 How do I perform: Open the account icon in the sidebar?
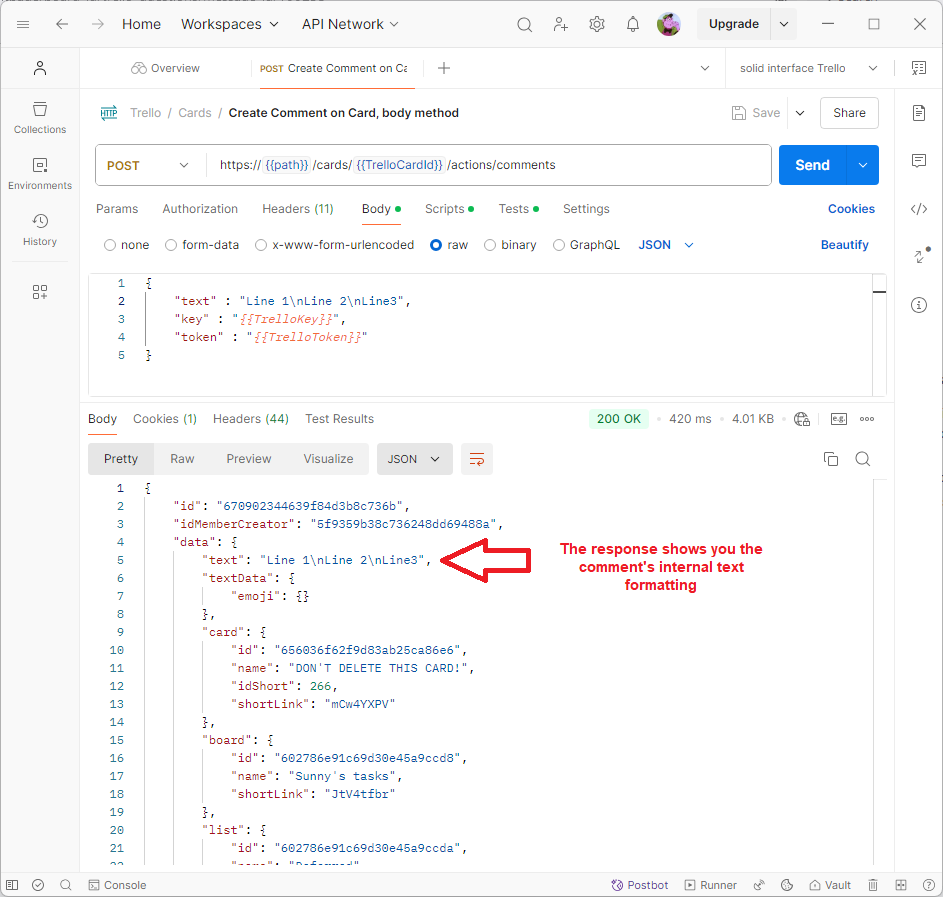40,68
